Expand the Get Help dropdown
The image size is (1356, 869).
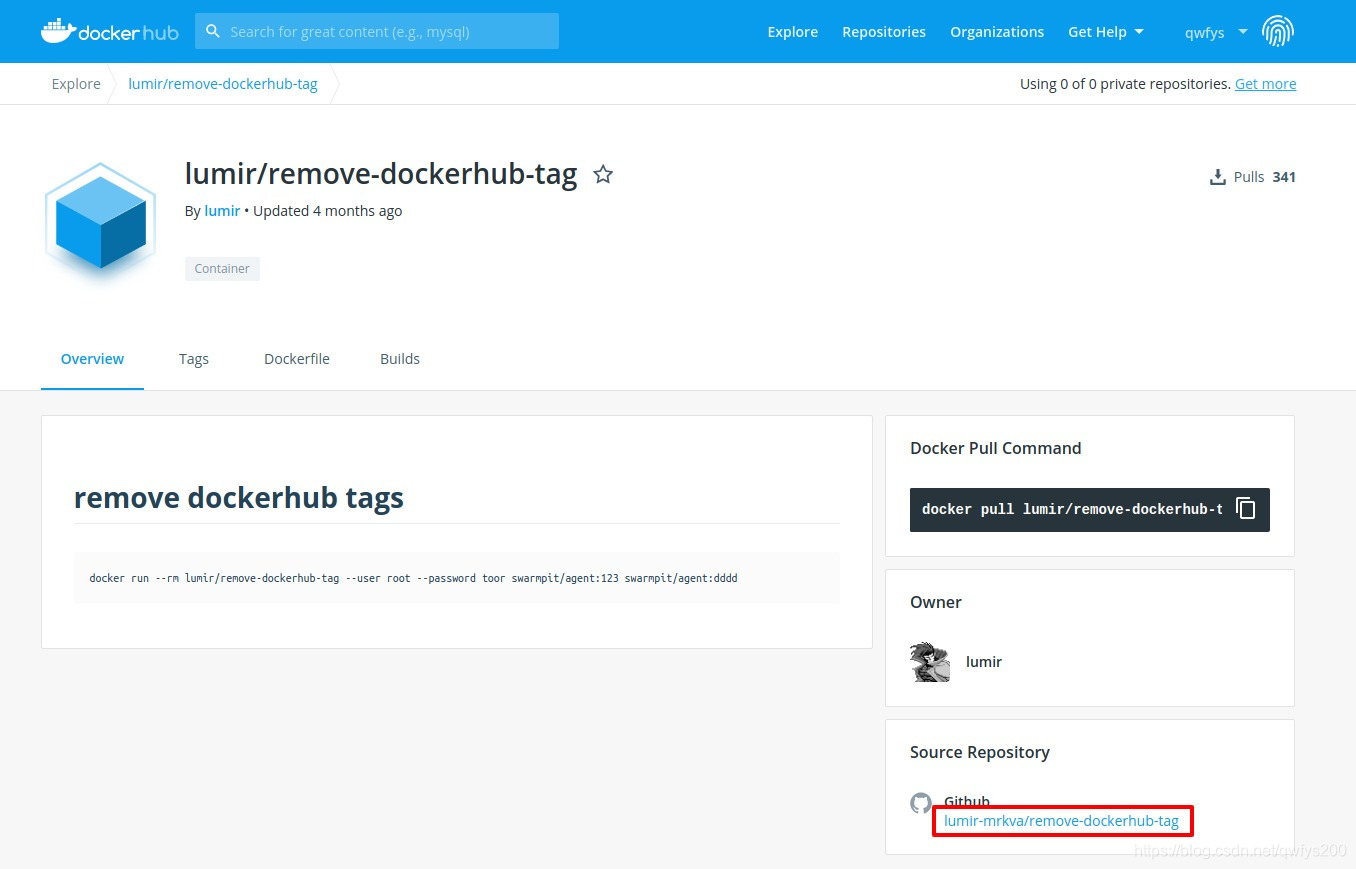click(1105, 32)
